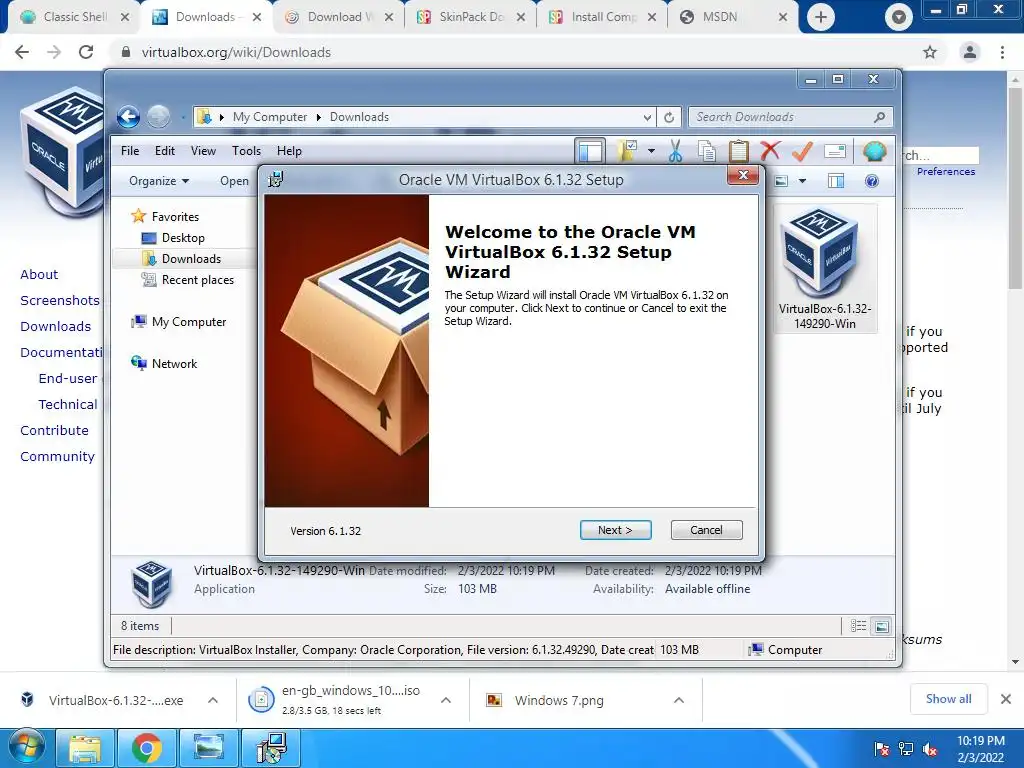Close the Oracle VM VirtualBox Setup dialog
This screenshot has width=1024, height=768.
tap(743, 175)
